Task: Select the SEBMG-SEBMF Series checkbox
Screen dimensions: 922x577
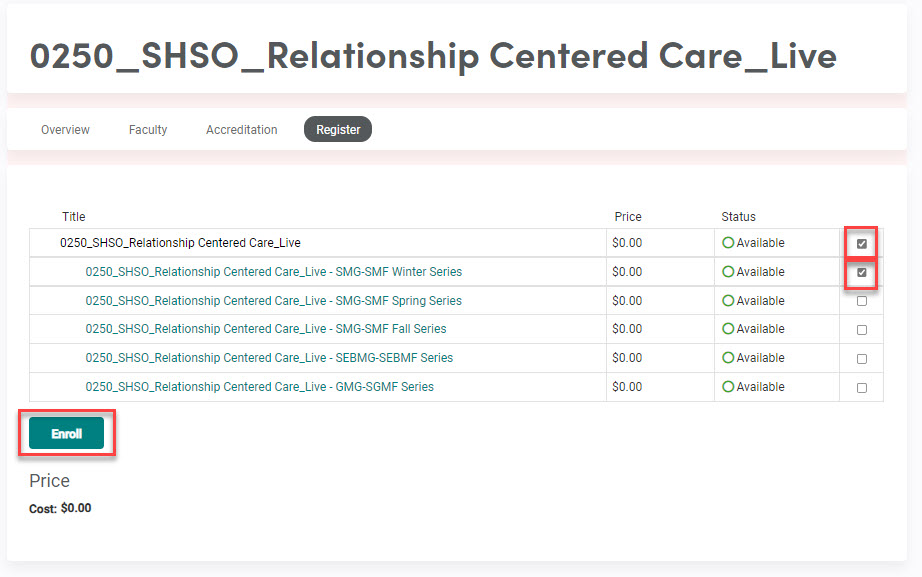Action: point(860,357)
